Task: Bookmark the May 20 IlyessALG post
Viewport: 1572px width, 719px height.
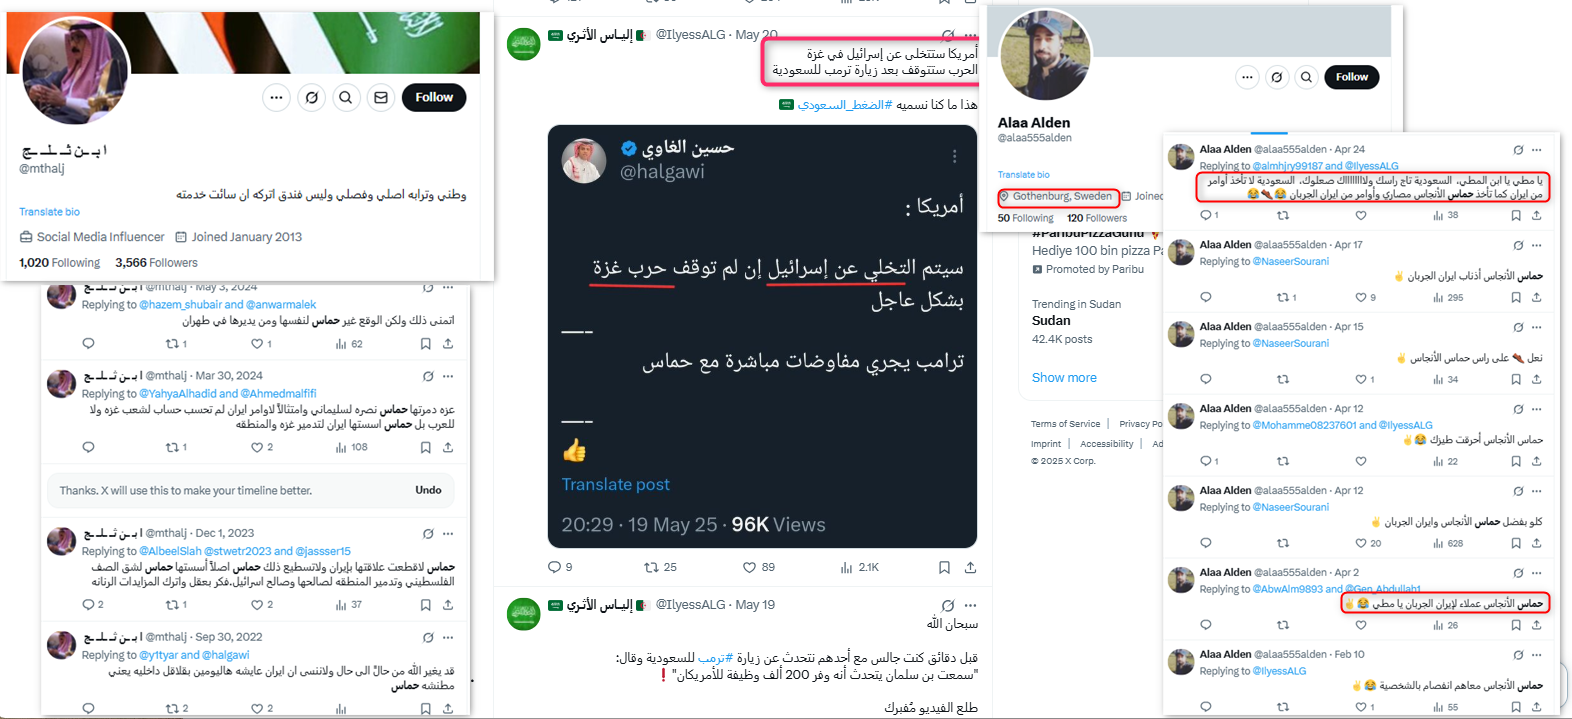Action: tap(944, 567)
